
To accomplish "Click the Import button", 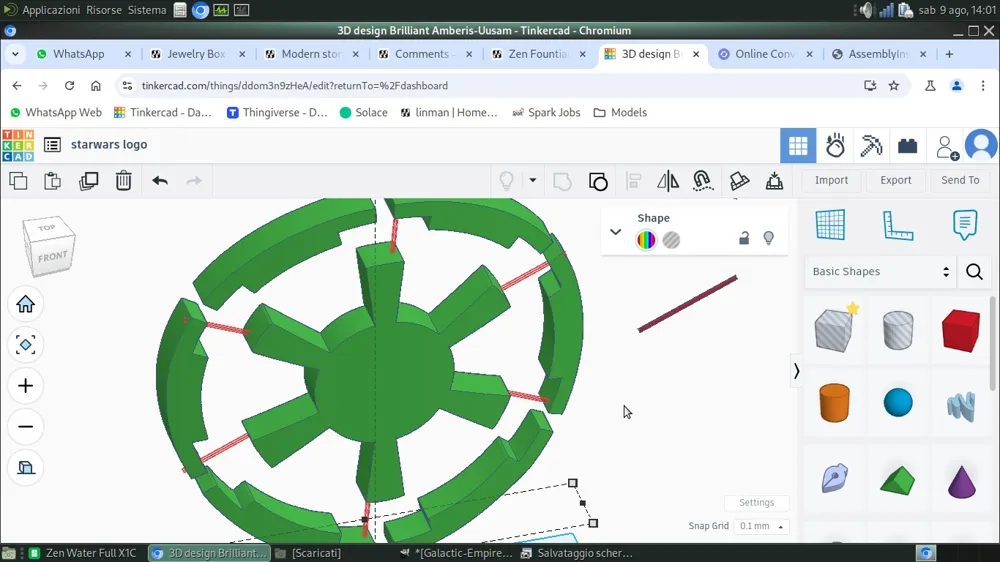I will [x=831, y=181].
